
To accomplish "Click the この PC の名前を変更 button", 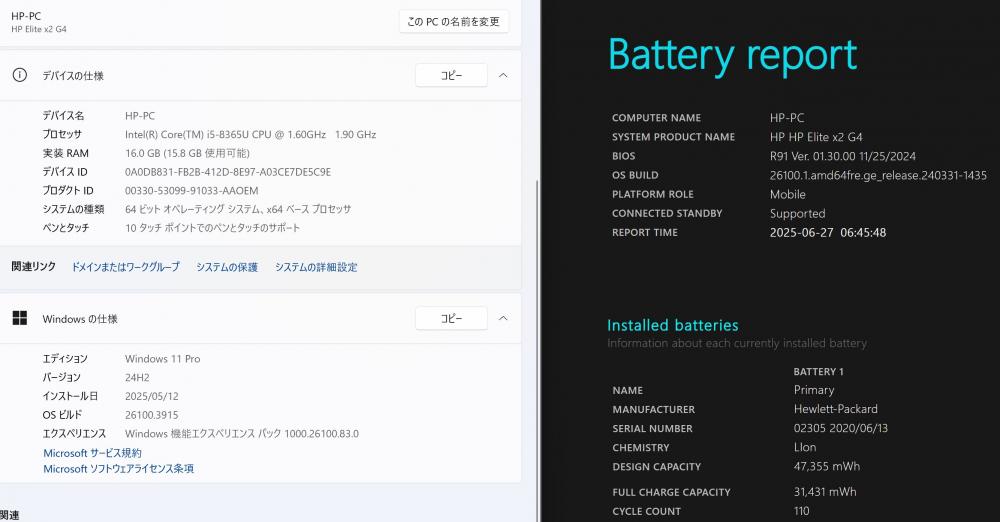I will coord(453,22).
